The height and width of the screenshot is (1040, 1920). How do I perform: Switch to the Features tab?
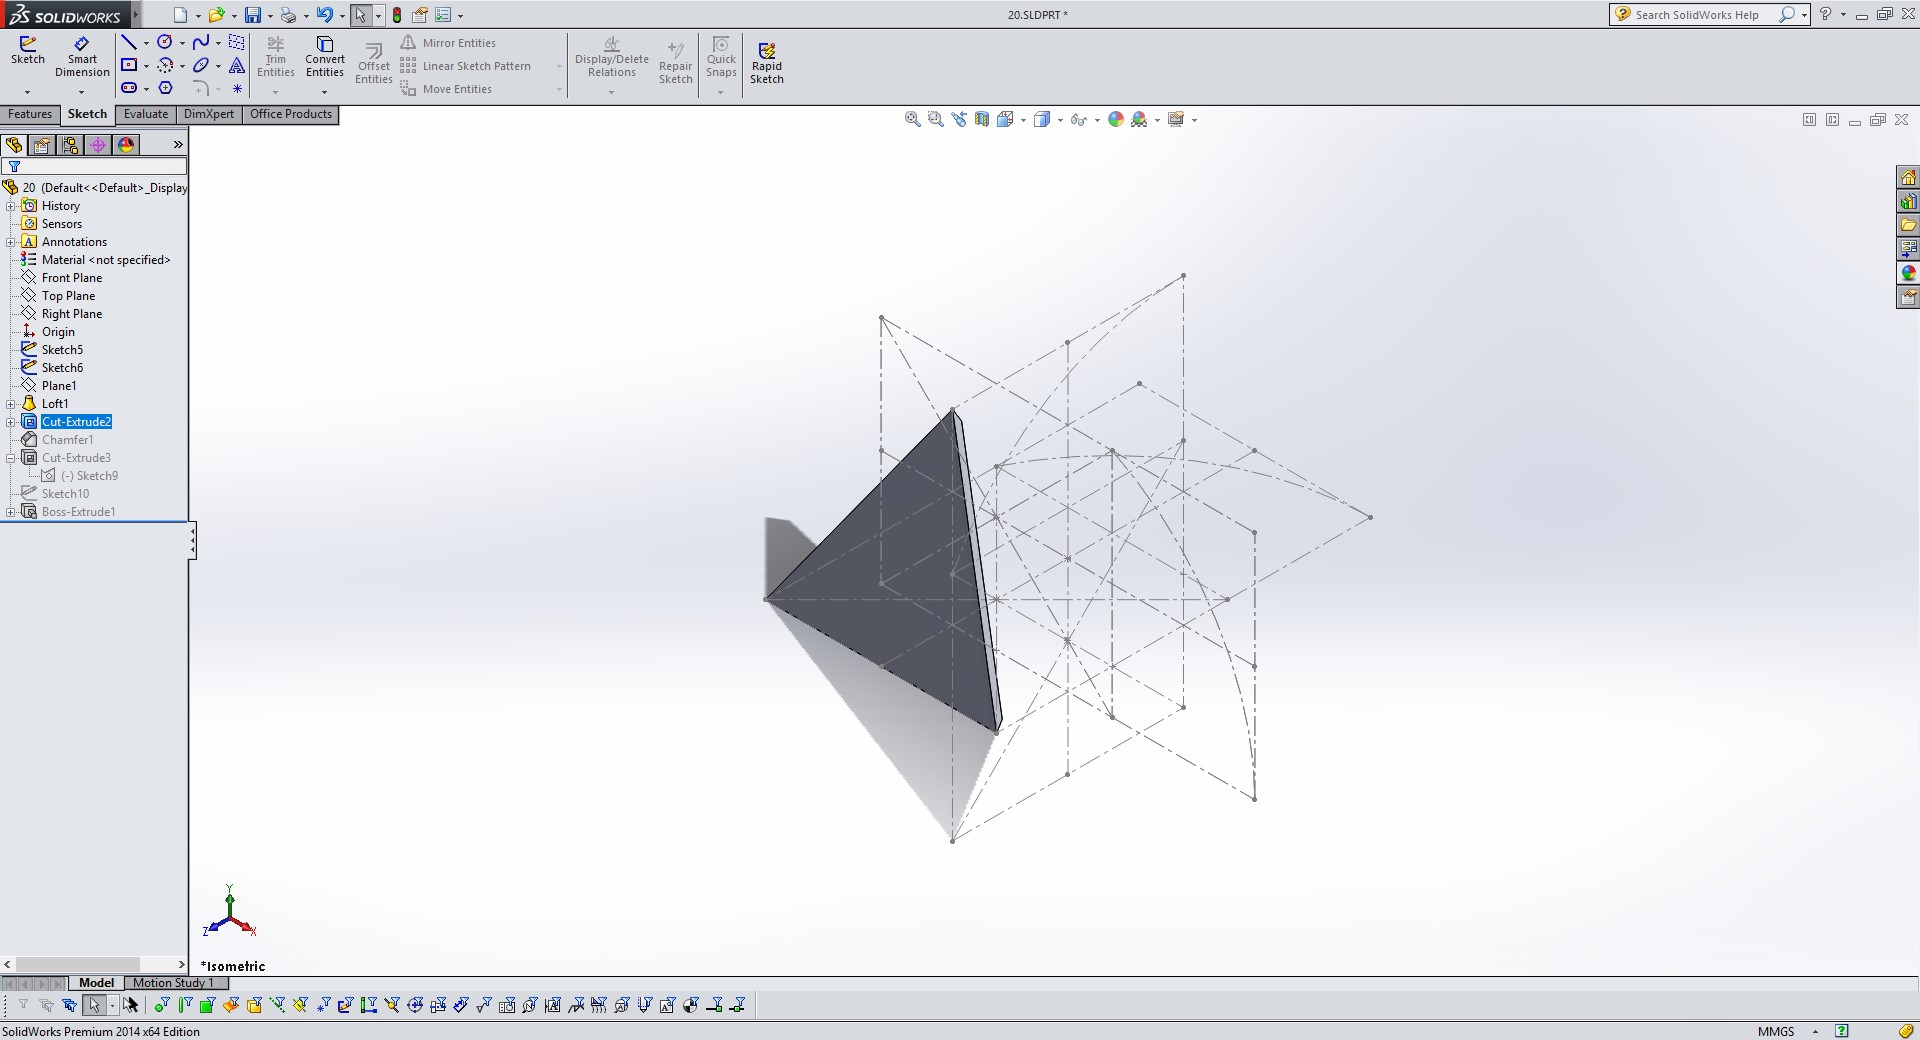[x=30, y=114]
